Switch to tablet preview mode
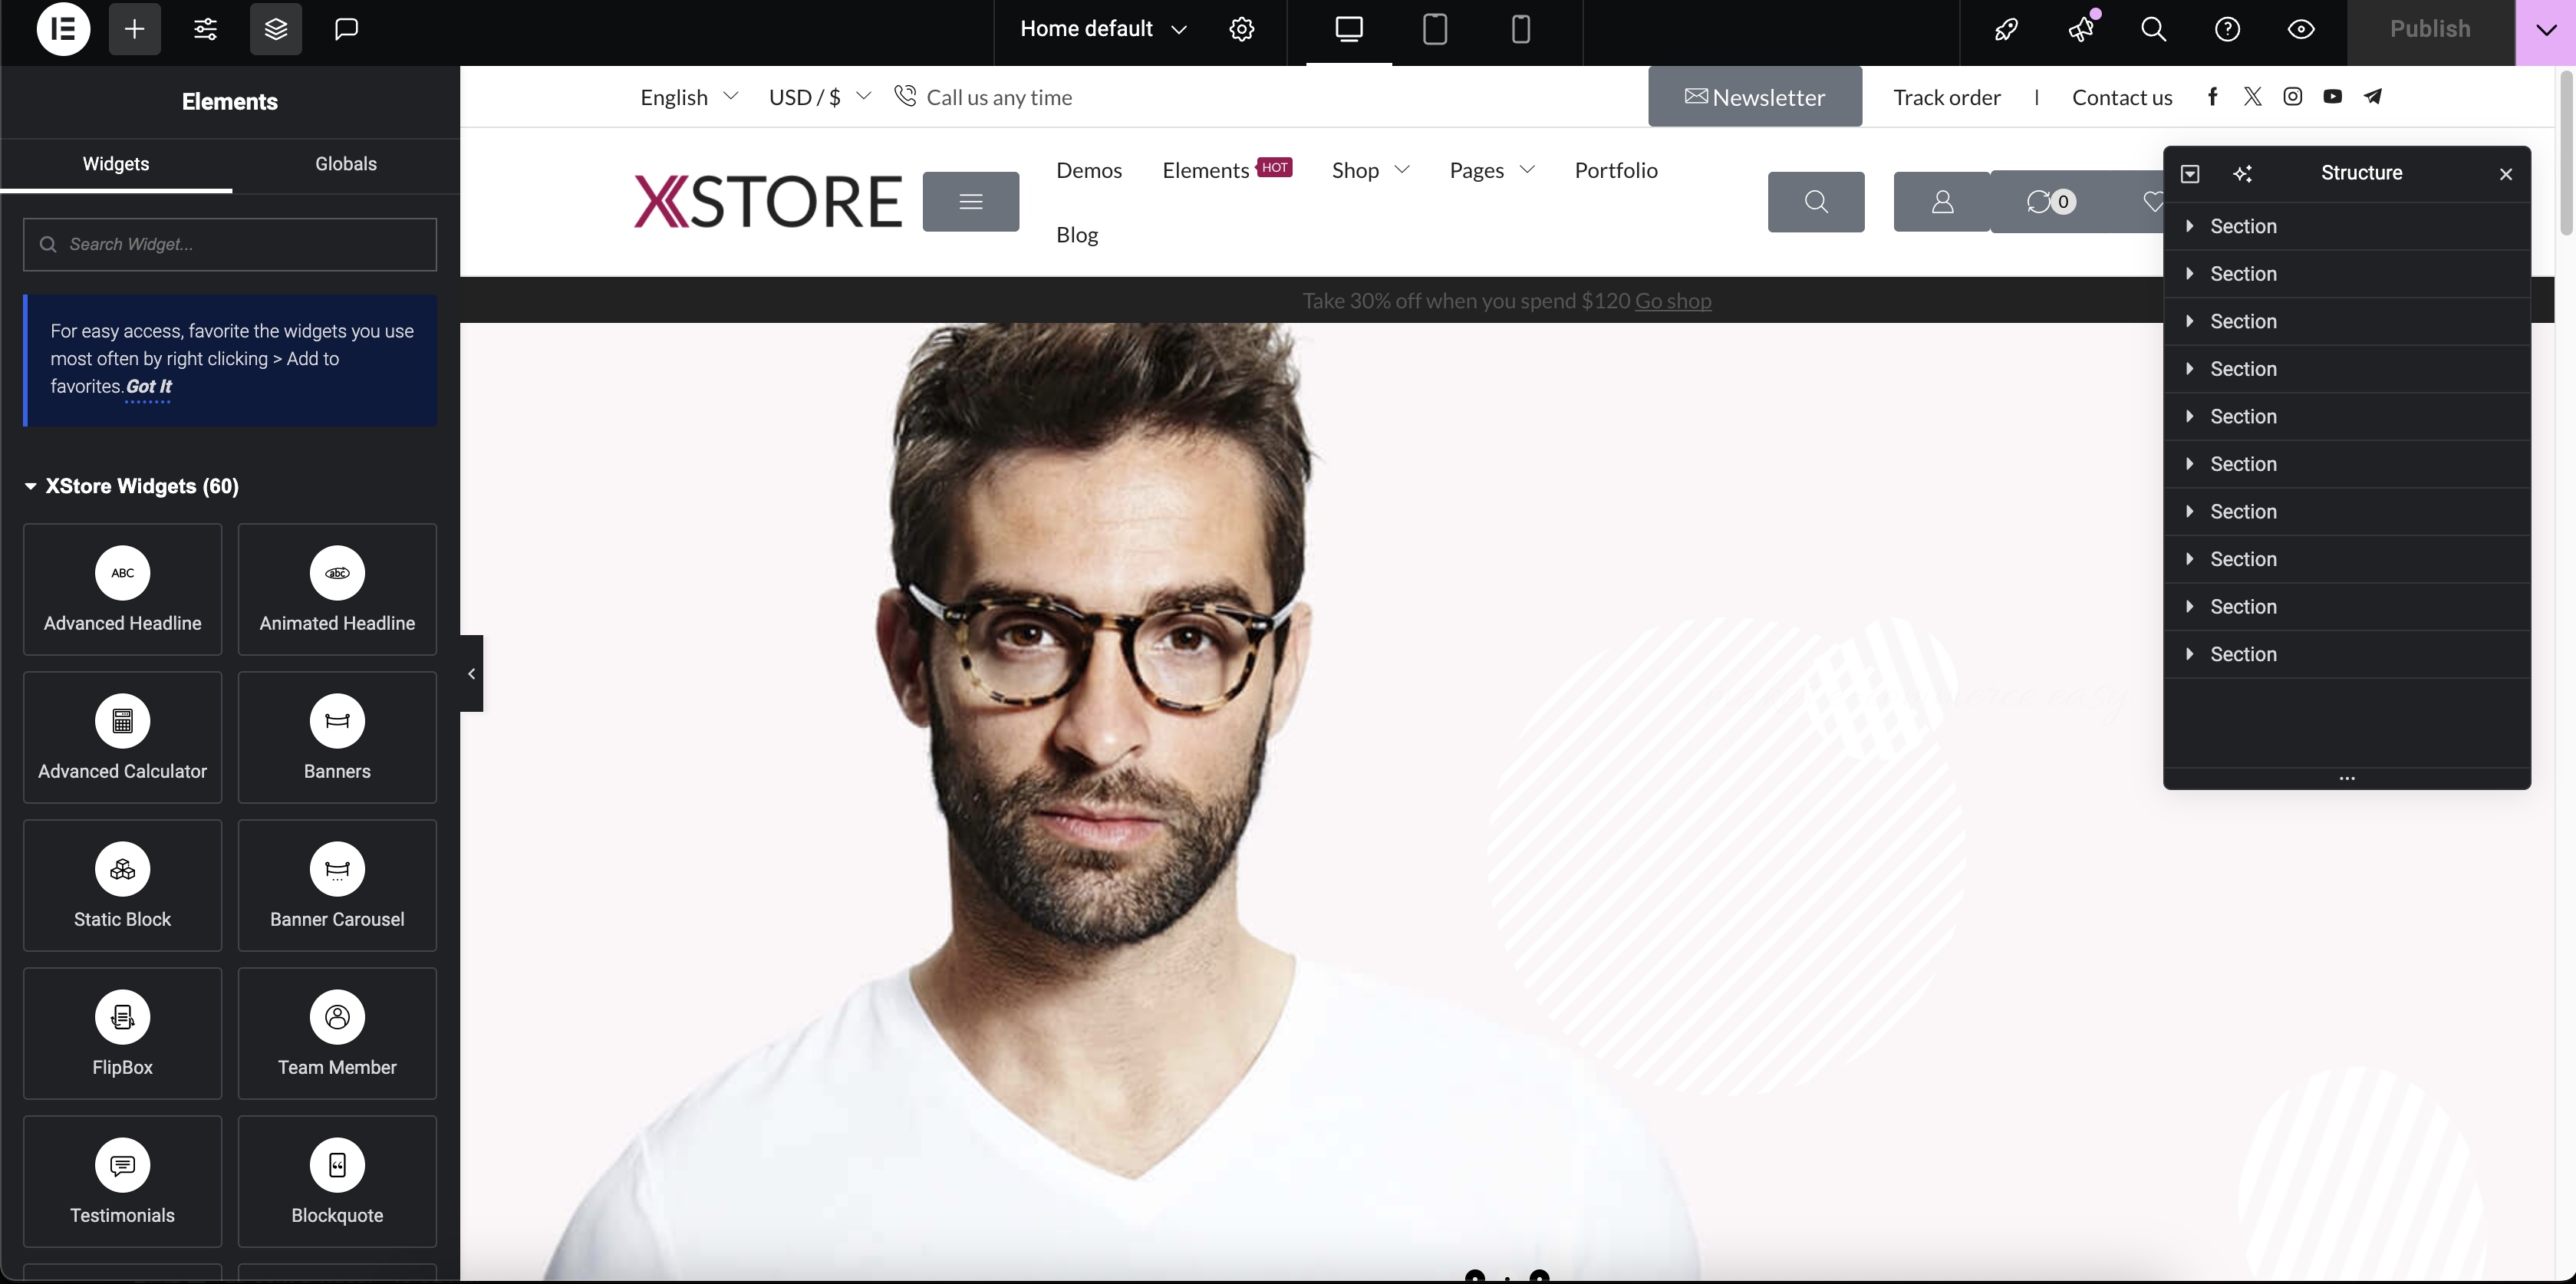 pos(1434,29)
